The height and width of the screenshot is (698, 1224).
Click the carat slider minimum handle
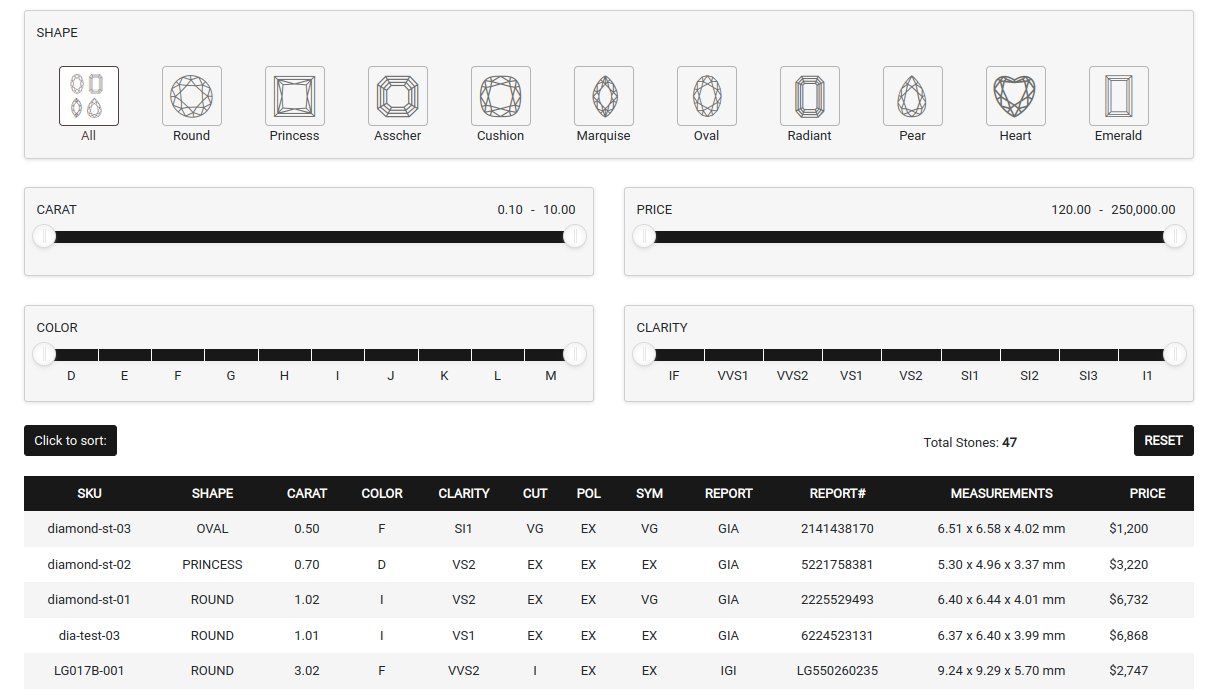[44, 237]
